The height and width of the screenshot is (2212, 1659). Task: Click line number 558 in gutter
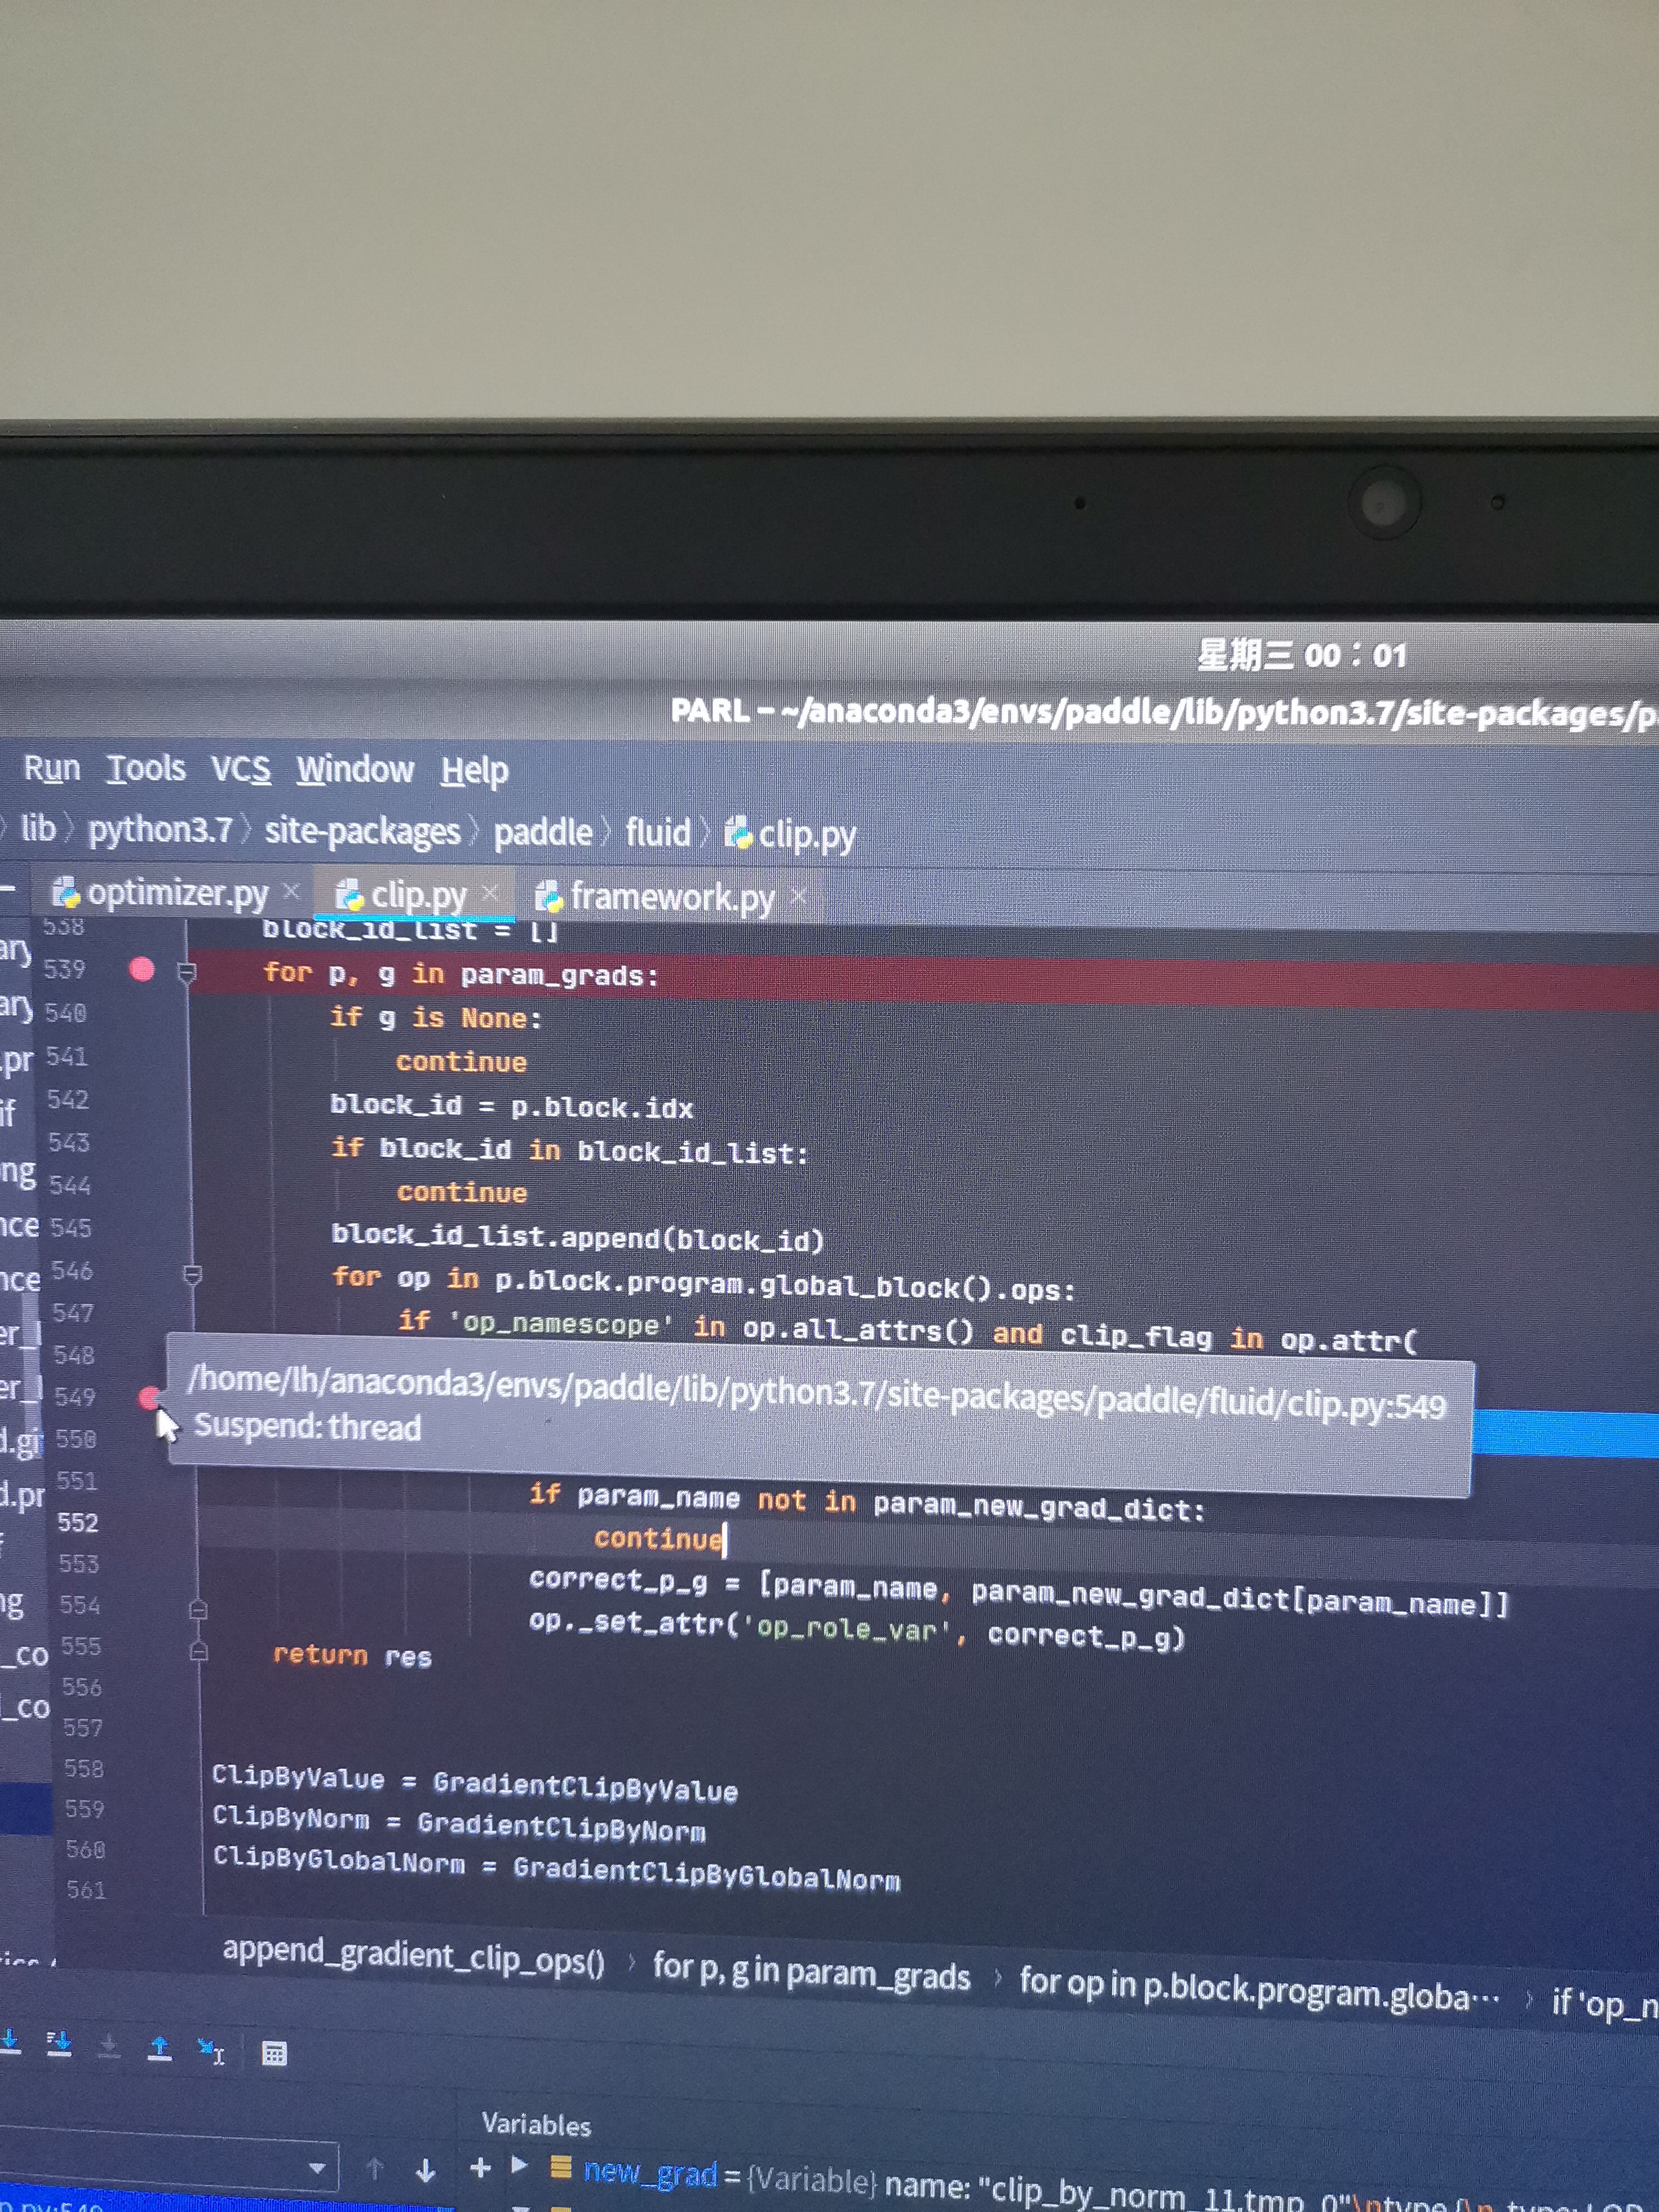(84, 1768)
